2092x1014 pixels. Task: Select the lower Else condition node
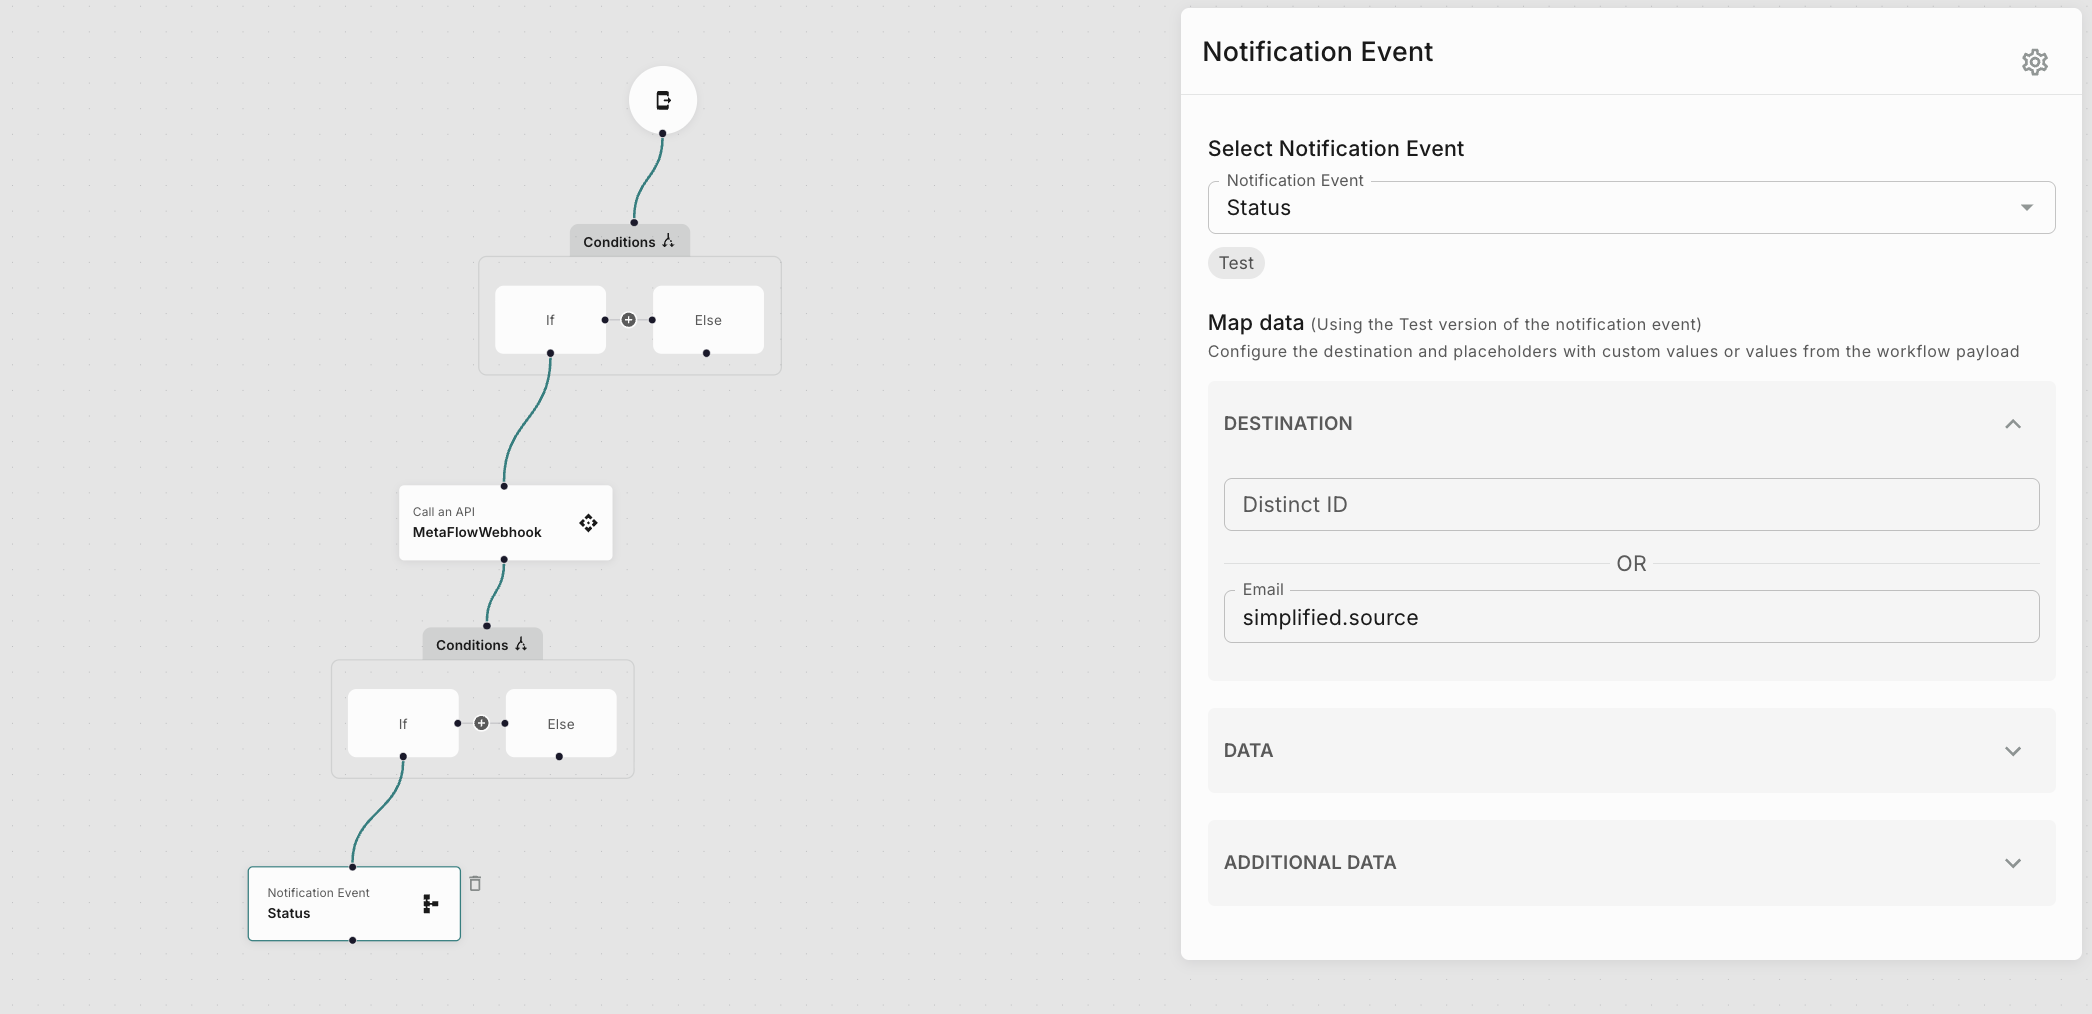tap(561, 723)
